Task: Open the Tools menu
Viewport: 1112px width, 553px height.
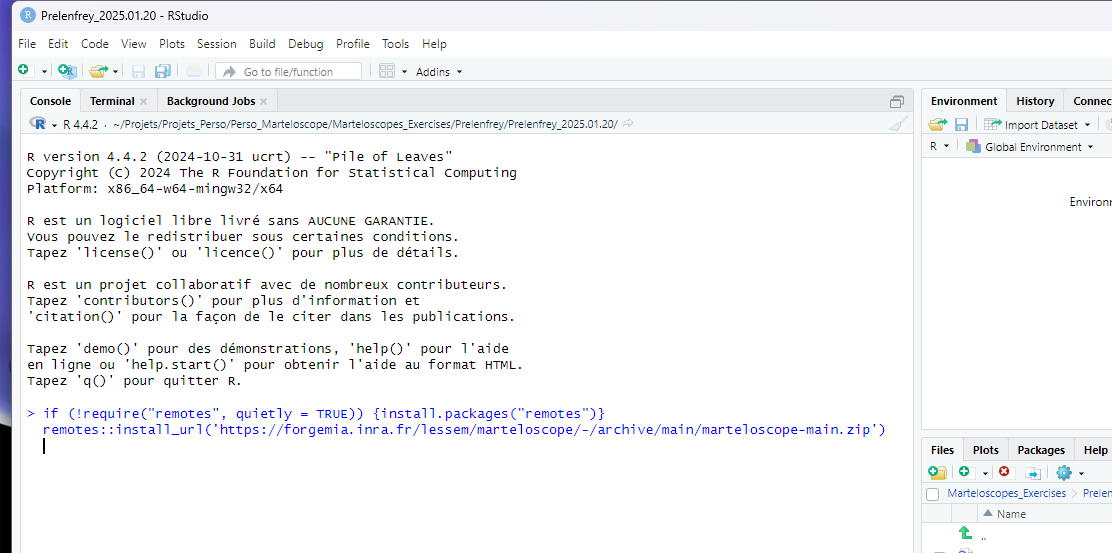Action: [x=396, y=44]
